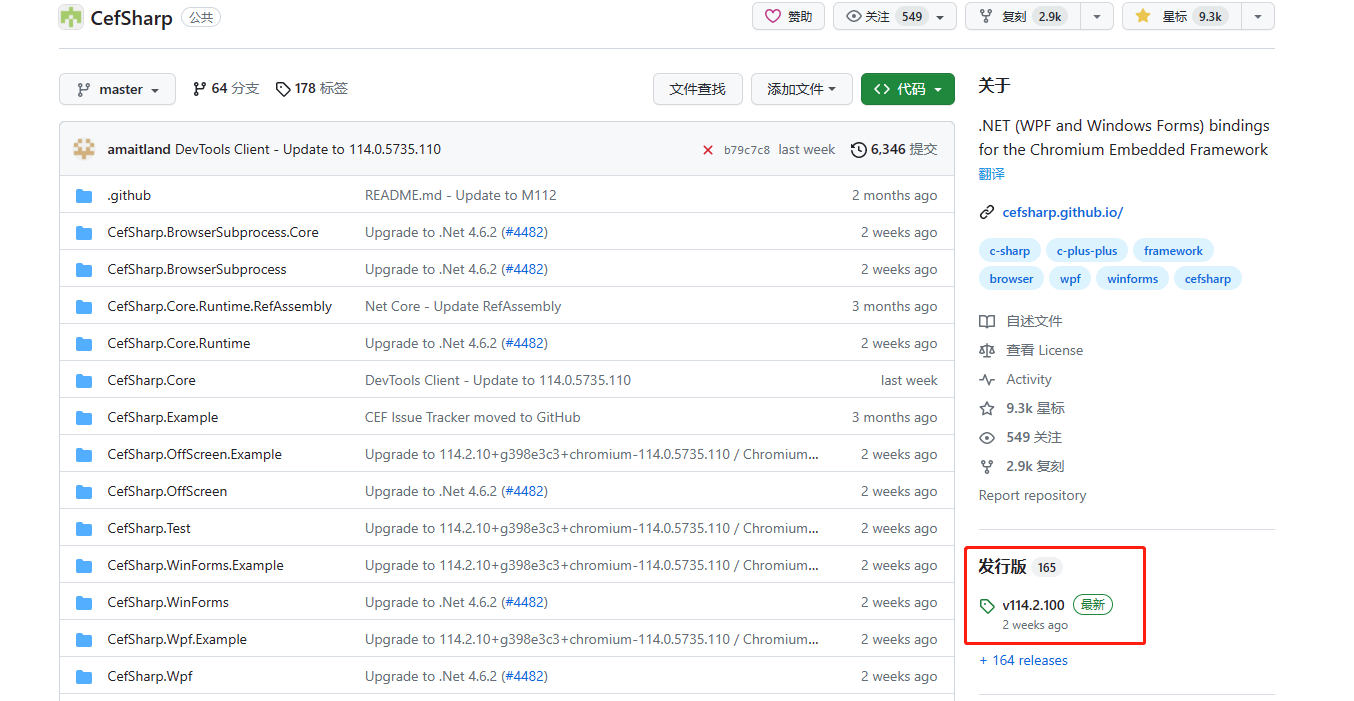This screenshot has width=1354, height=701.
Task: Click the CefSharp.OffScreen.Example folder icon
Action: (x=84, y=455)
